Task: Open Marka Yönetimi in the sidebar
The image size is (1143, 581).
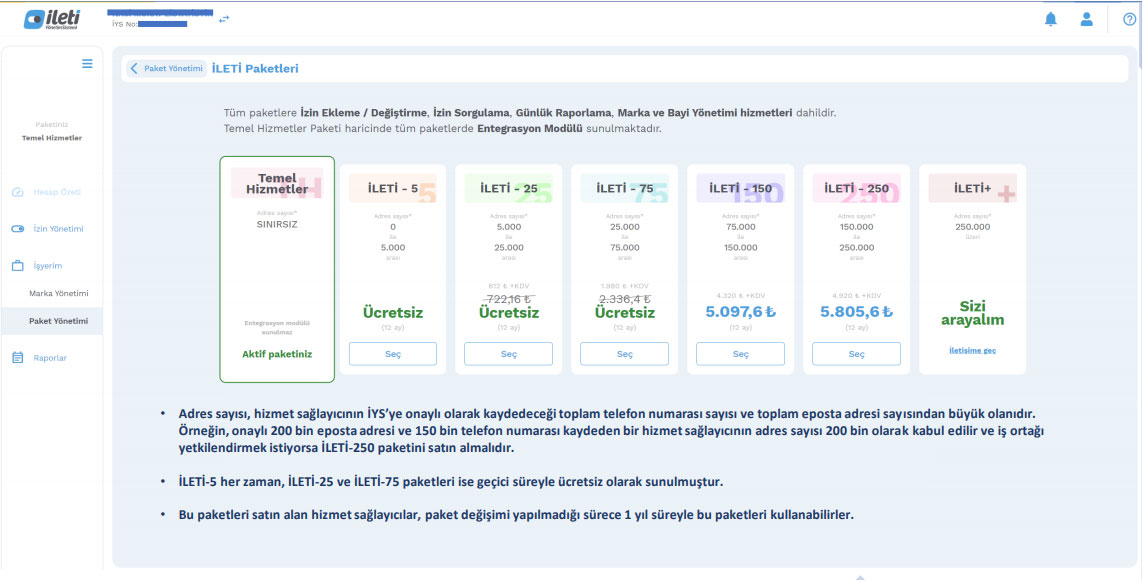Action: coord(58,294)
